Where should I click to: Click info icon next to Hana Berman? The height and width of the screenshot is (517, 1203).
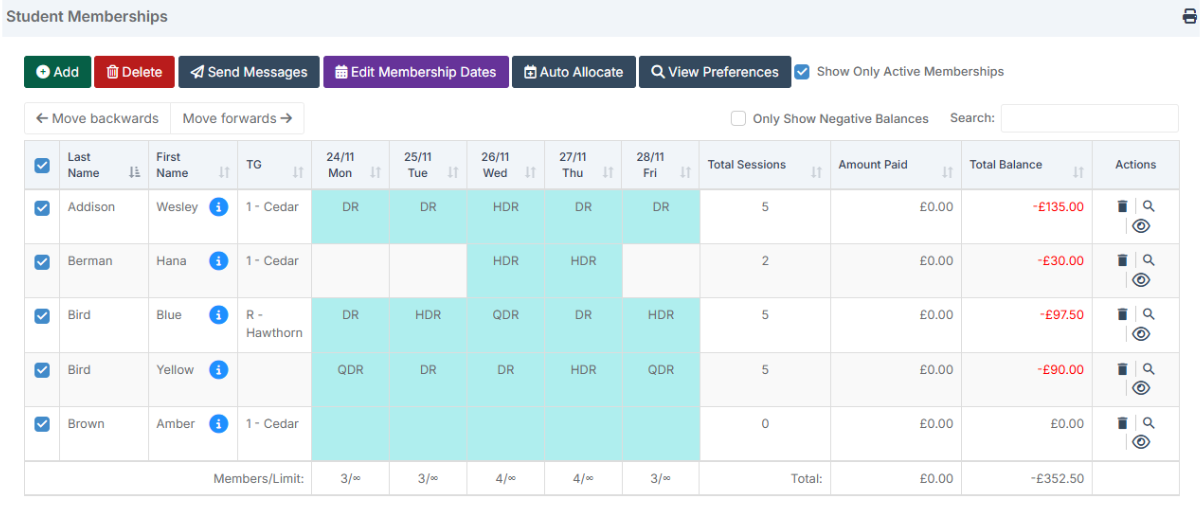[x=219, y=261]
